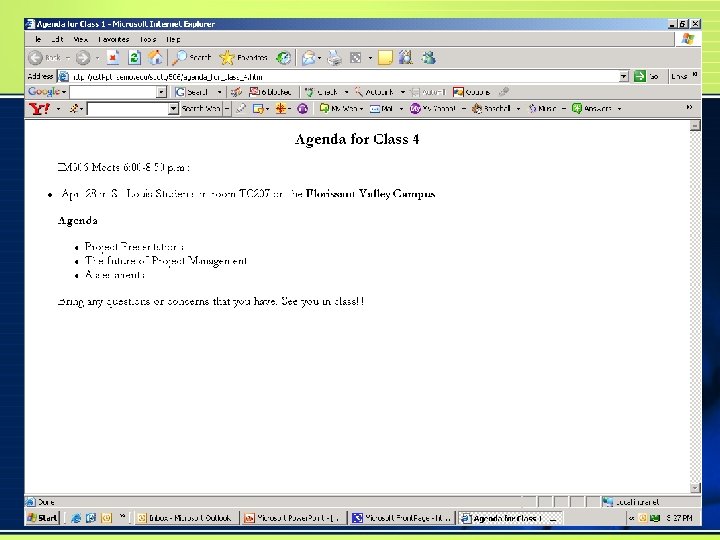Expand the address bar dropdown arrow
720x540 pixels.
coord(623,77)
